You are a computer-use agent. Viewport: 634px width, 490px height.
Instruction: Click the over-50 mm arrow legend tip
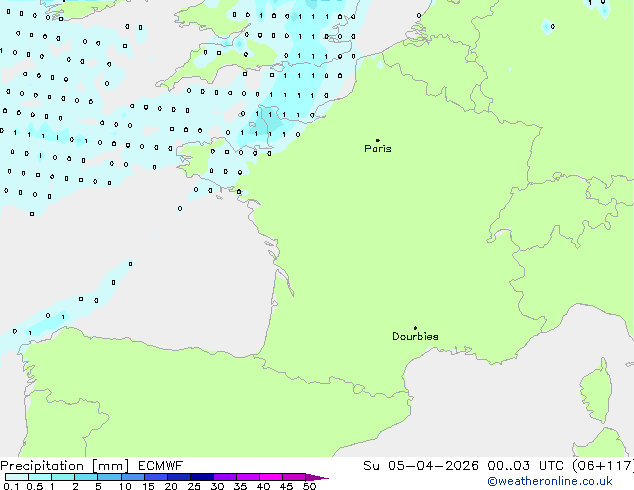[317, 477]
